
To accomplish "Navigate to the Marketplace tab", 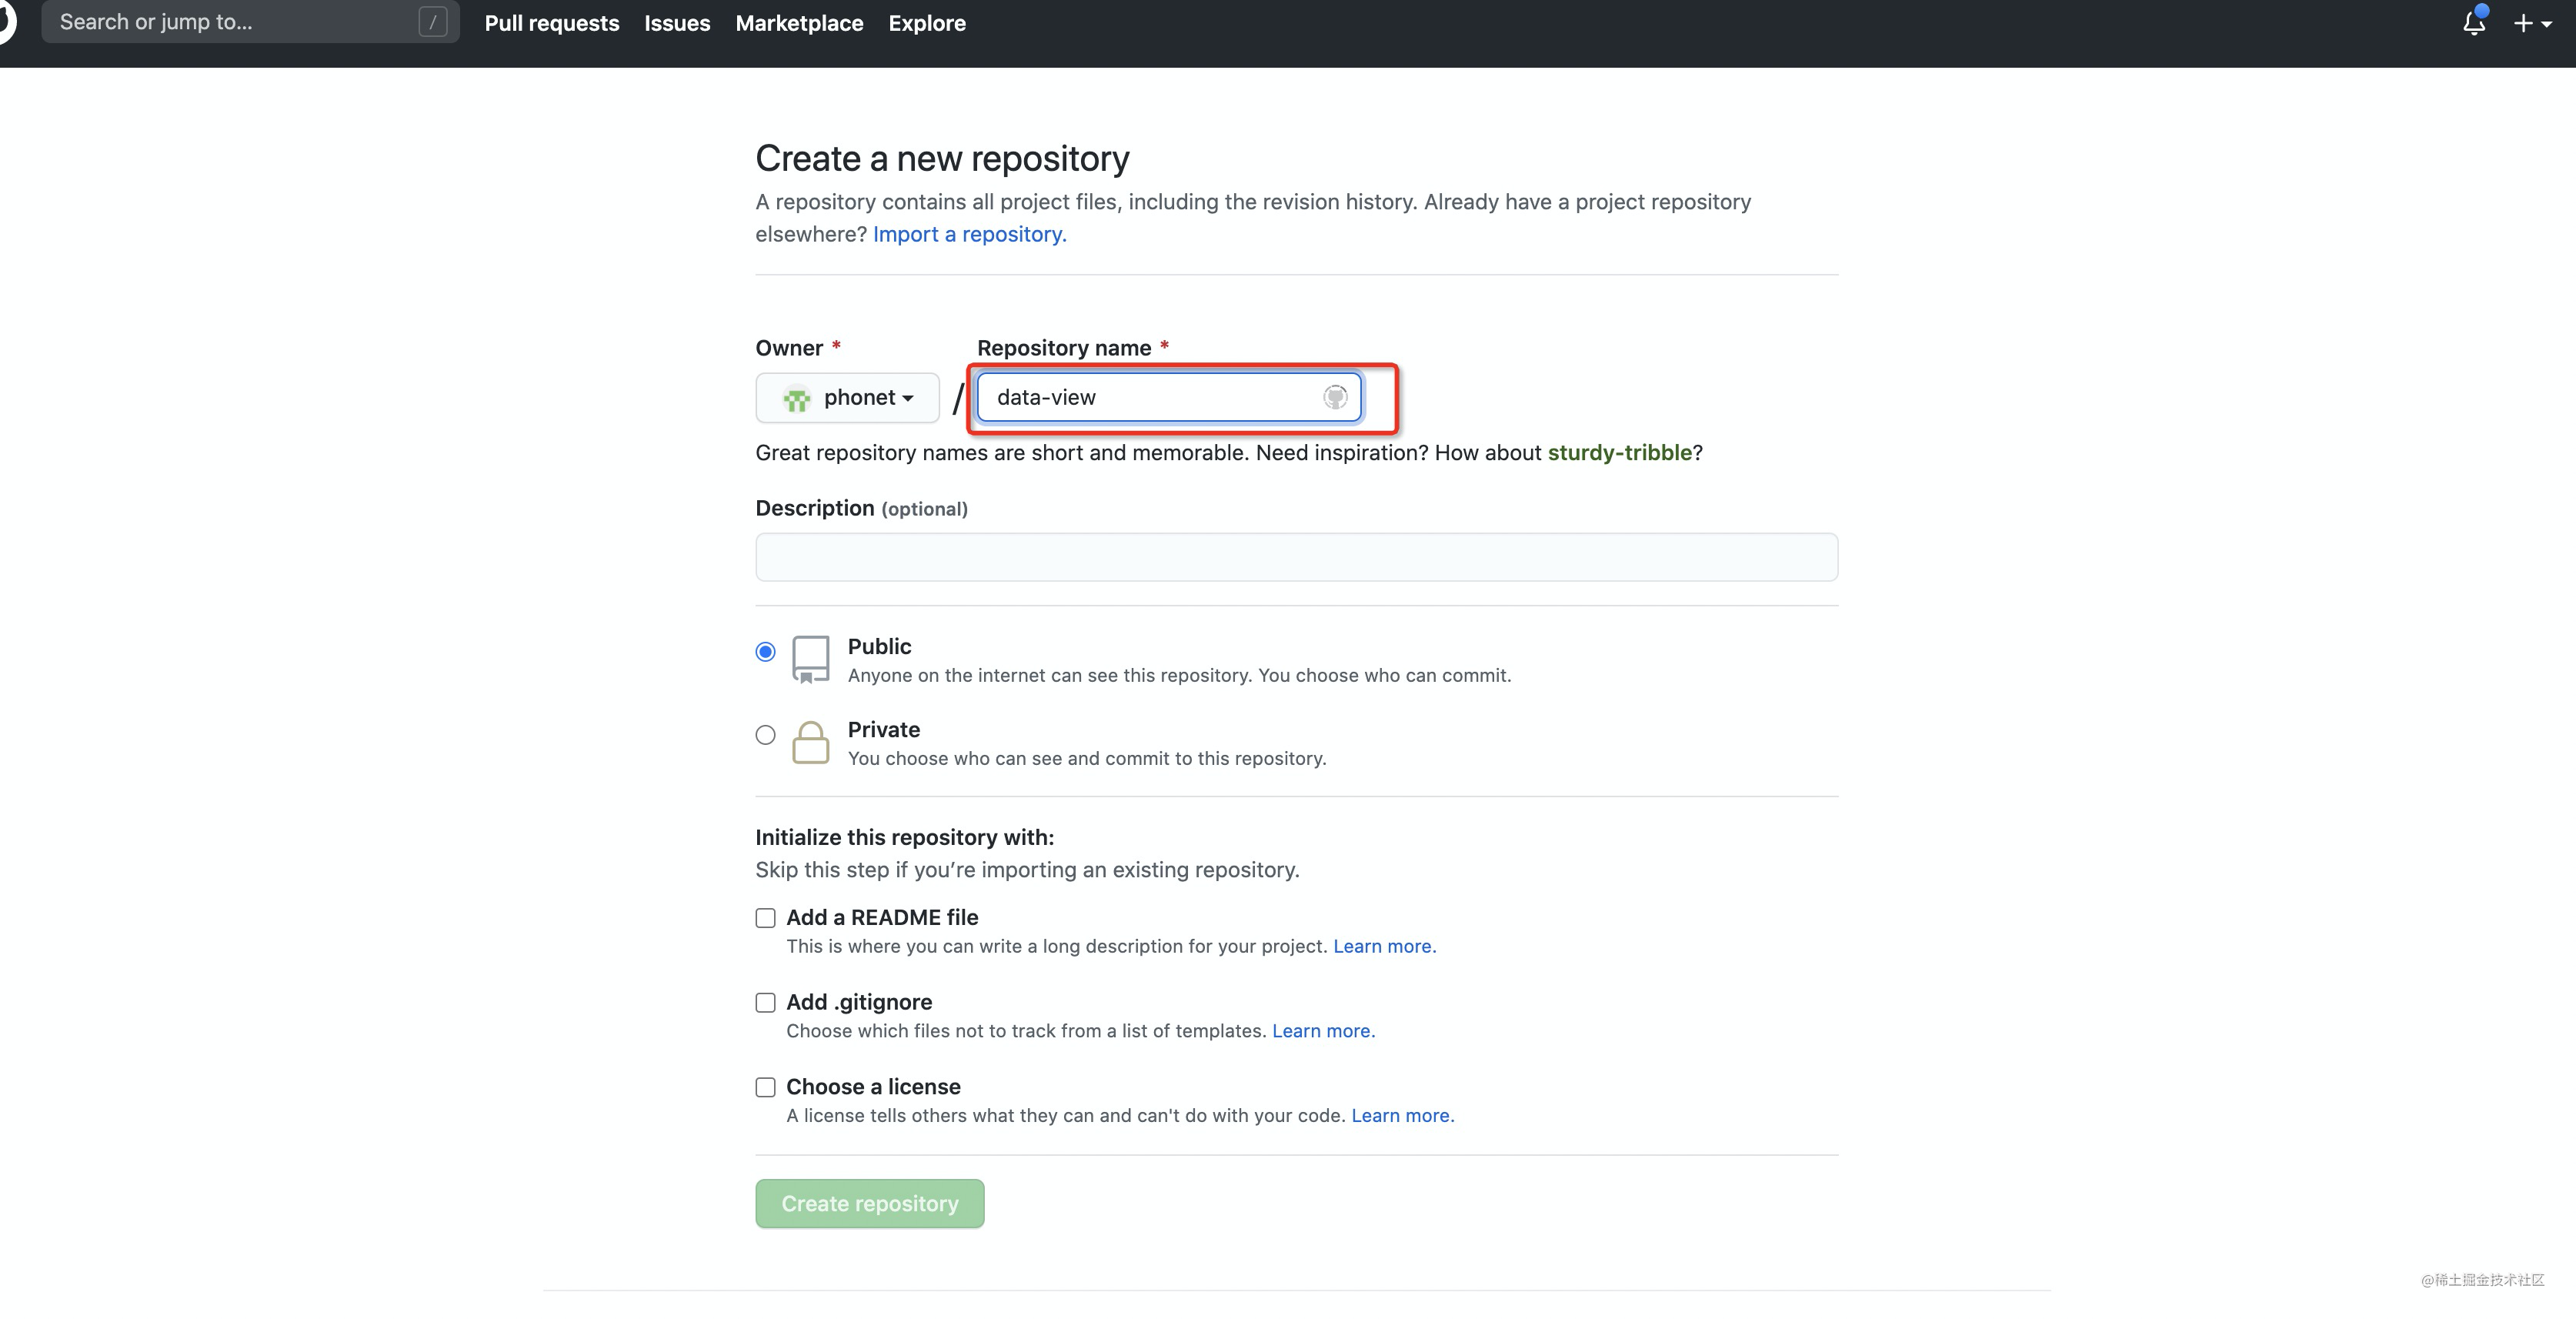I will point(798,22).
